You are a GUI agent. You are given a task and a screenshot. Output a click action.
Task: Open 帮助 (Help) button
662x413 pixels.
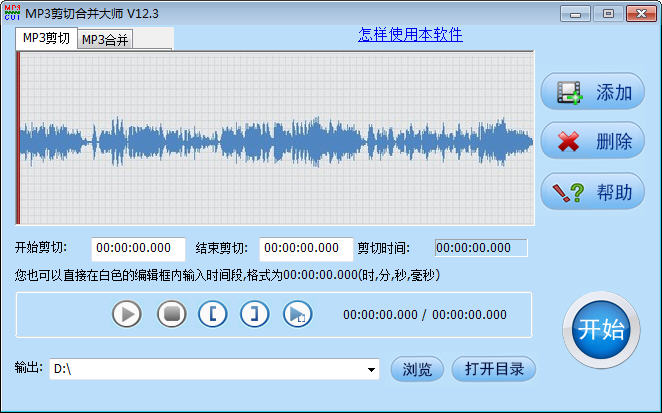tap(593, 192)
